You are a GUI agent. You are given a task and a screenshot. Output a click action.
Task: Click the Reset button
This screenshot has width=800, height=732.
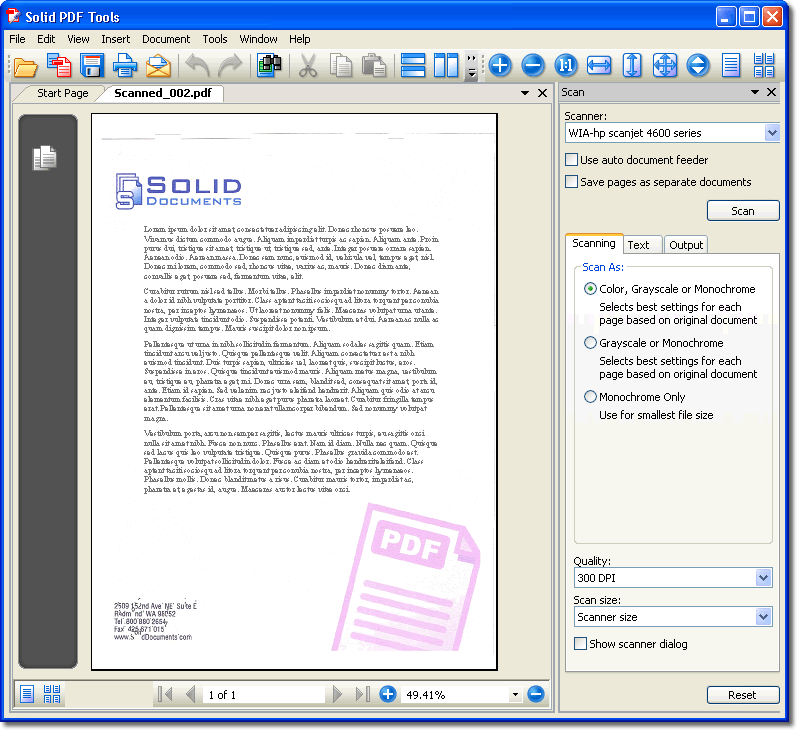743,695
